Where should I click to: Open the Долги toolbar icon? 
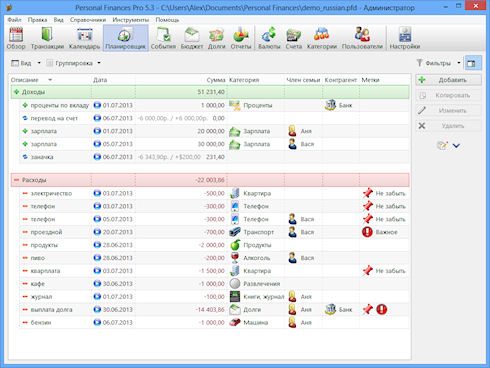point(216,38)
